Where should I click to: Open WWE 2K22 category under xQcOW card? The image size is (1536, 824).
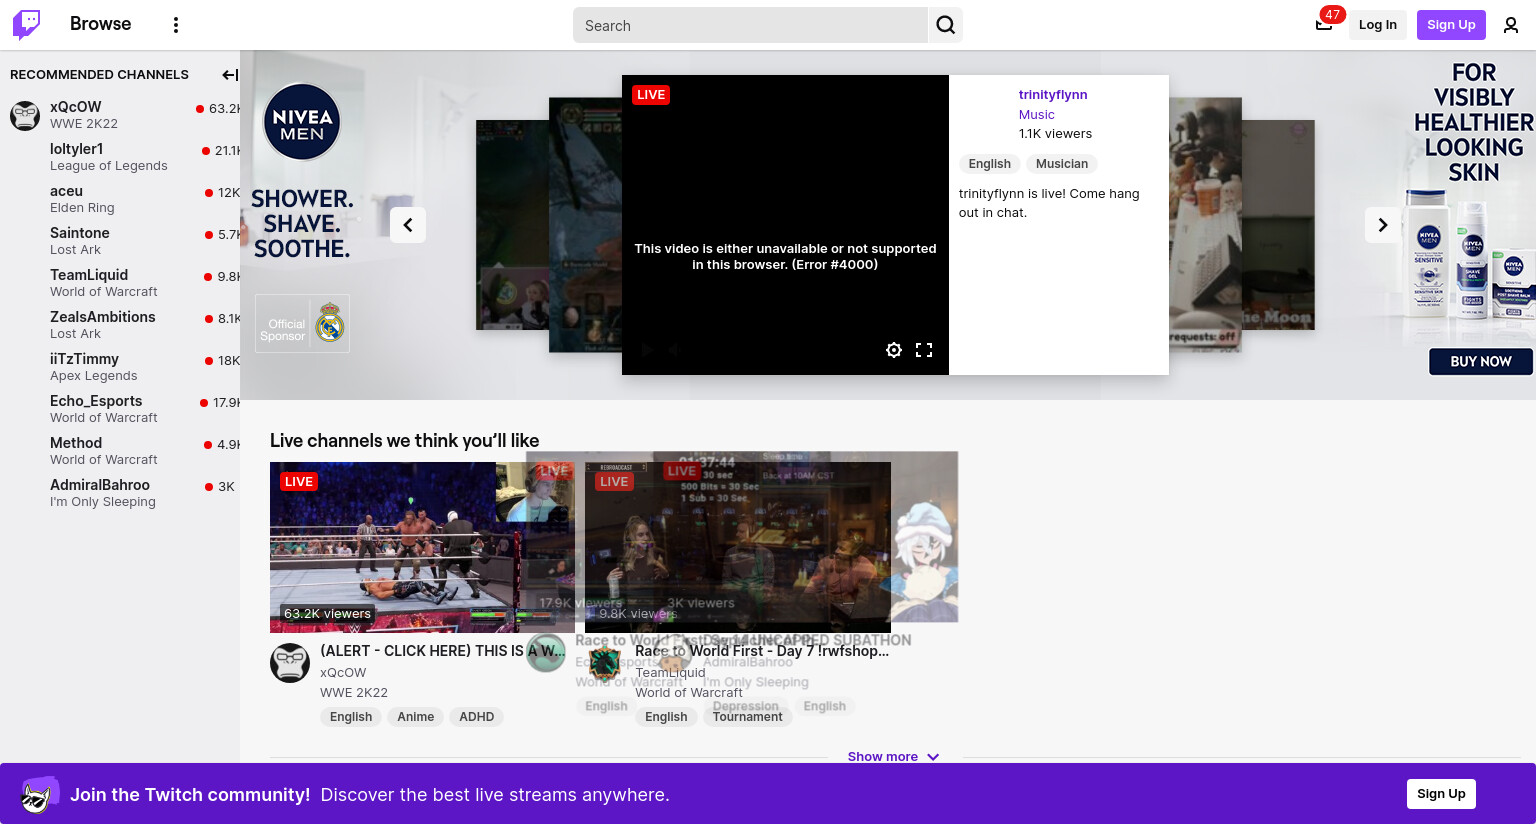pos(354,693)
